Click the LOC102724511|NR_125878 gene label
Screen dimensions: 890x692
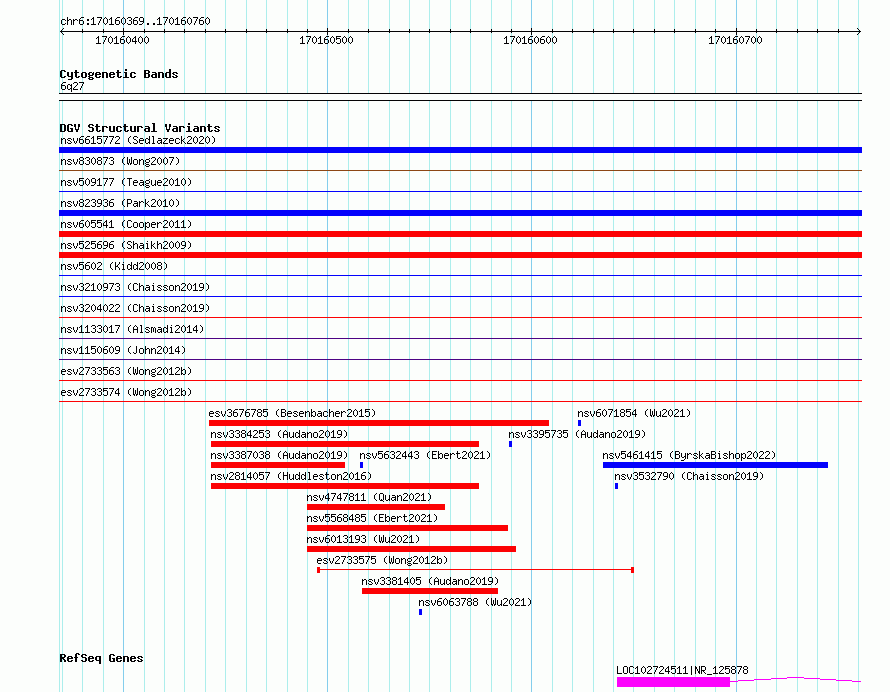(x=682, y=670)
